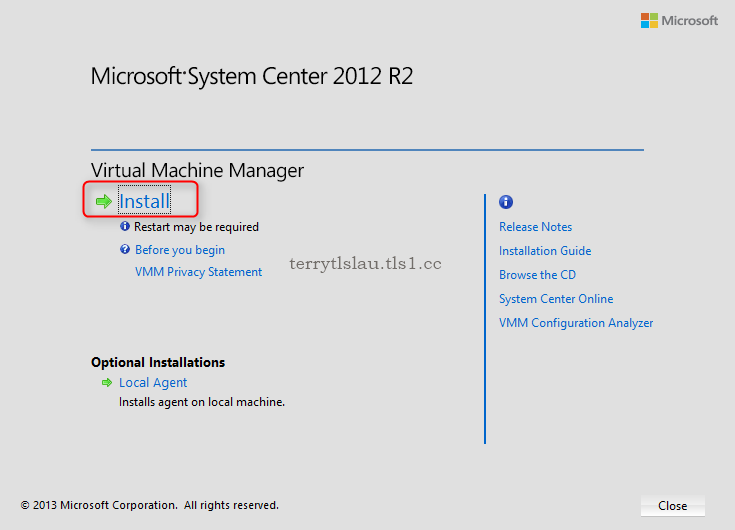Click the Install link for Virtual Machine Manager
The width and height of the screenshot is (735, 530).
(x=144, y=201)
